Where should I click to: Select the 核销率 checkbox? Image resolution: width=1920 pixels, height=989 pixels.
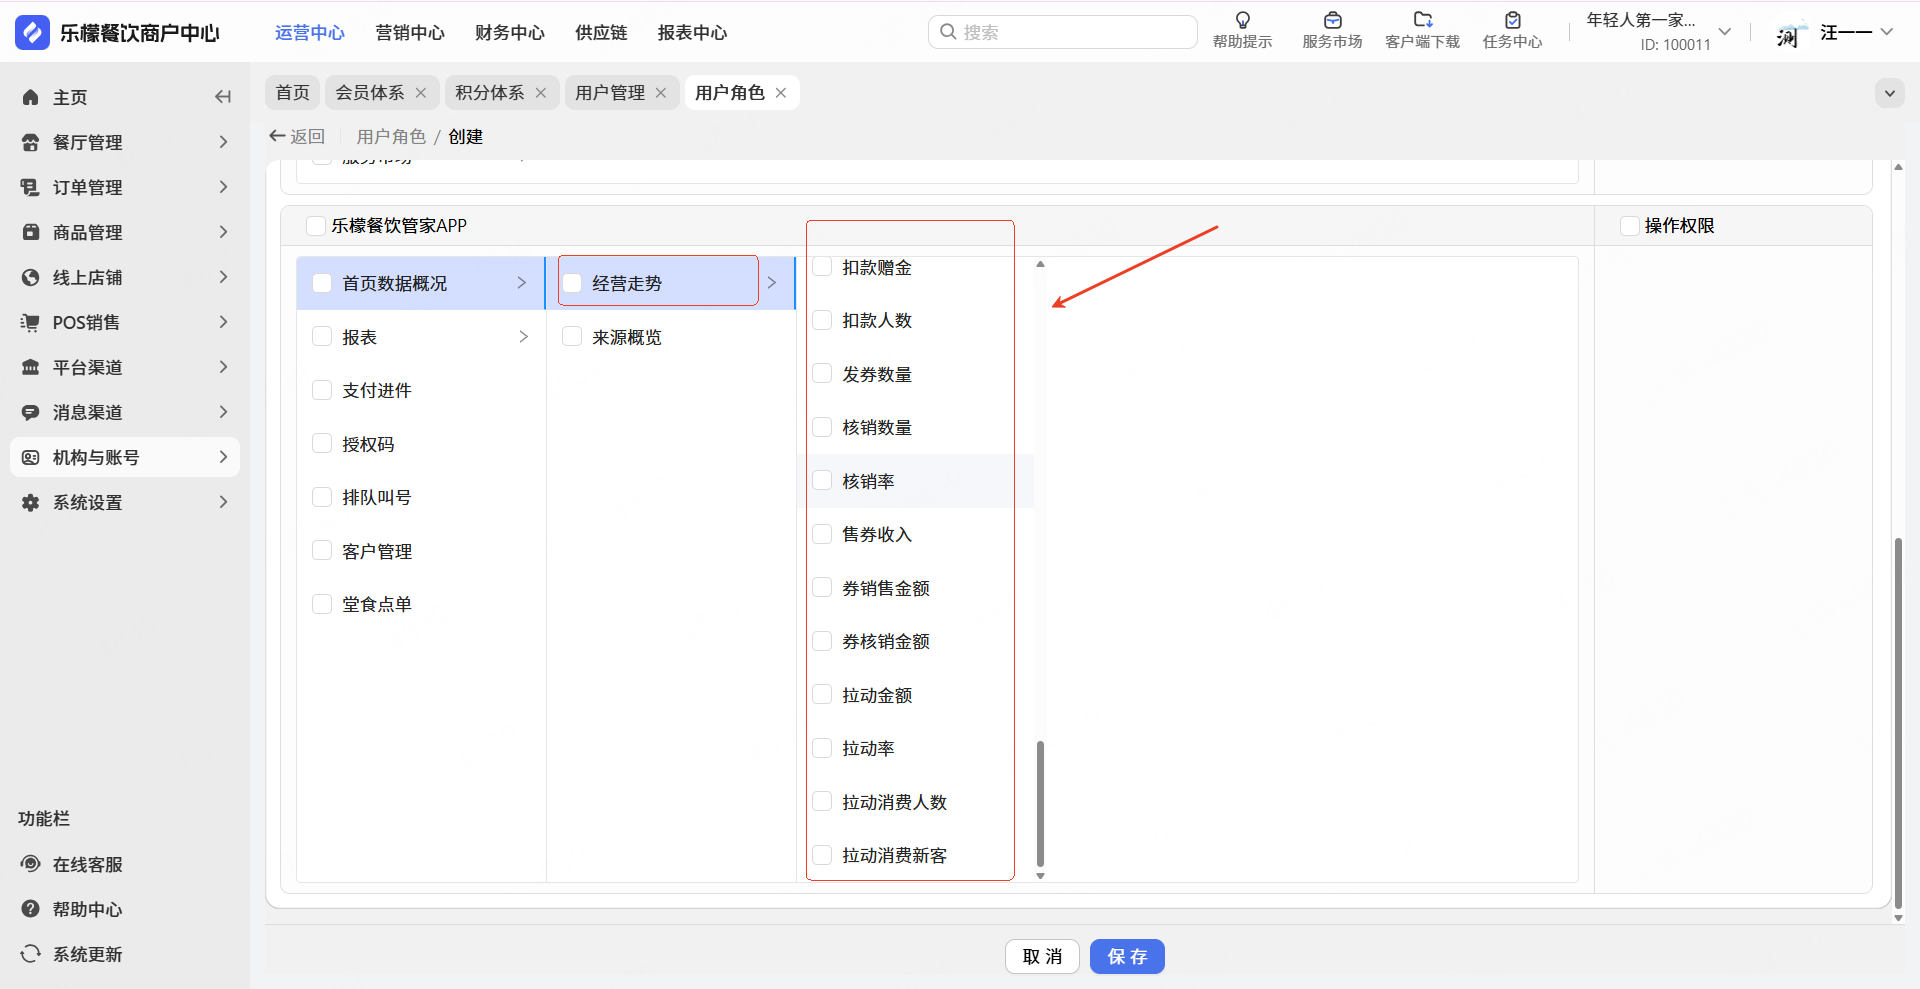click(x=822, y=481)
